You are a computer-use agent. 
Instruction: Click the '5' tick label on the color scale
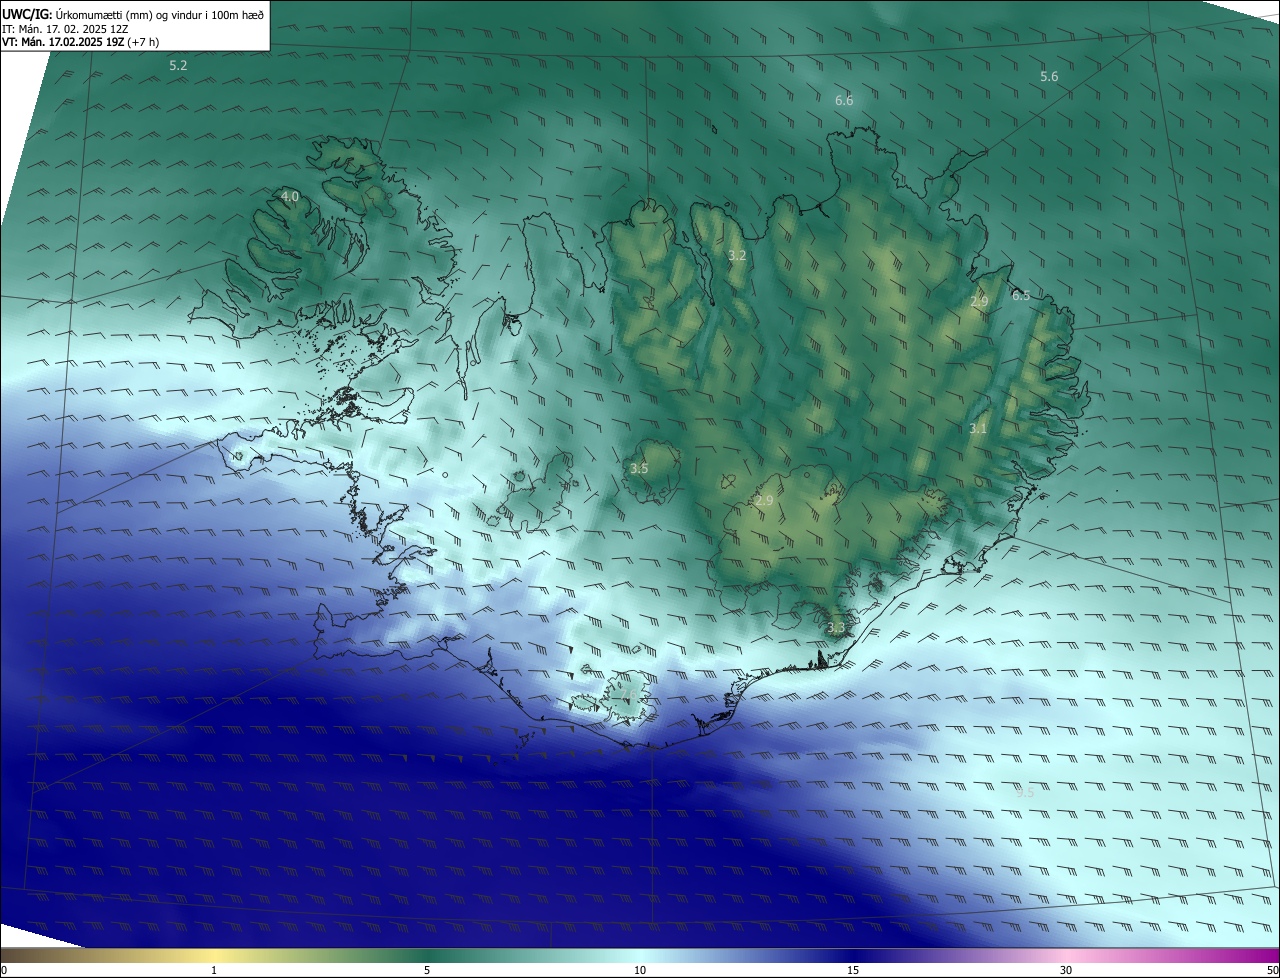(427, 970)
